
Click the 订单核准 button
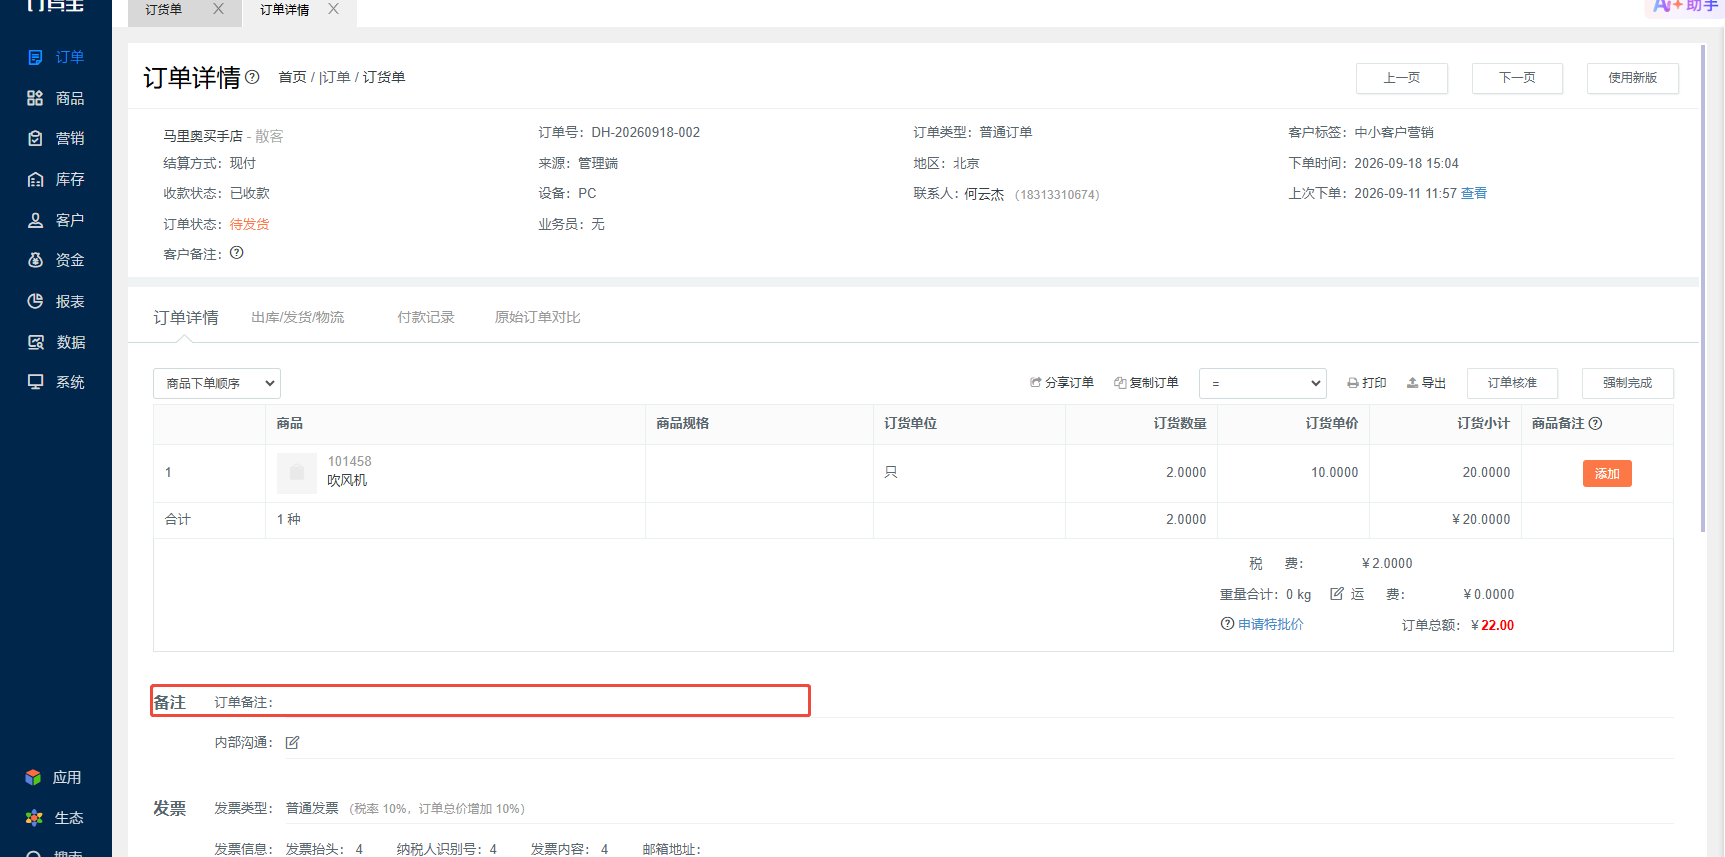(1512, 383)
